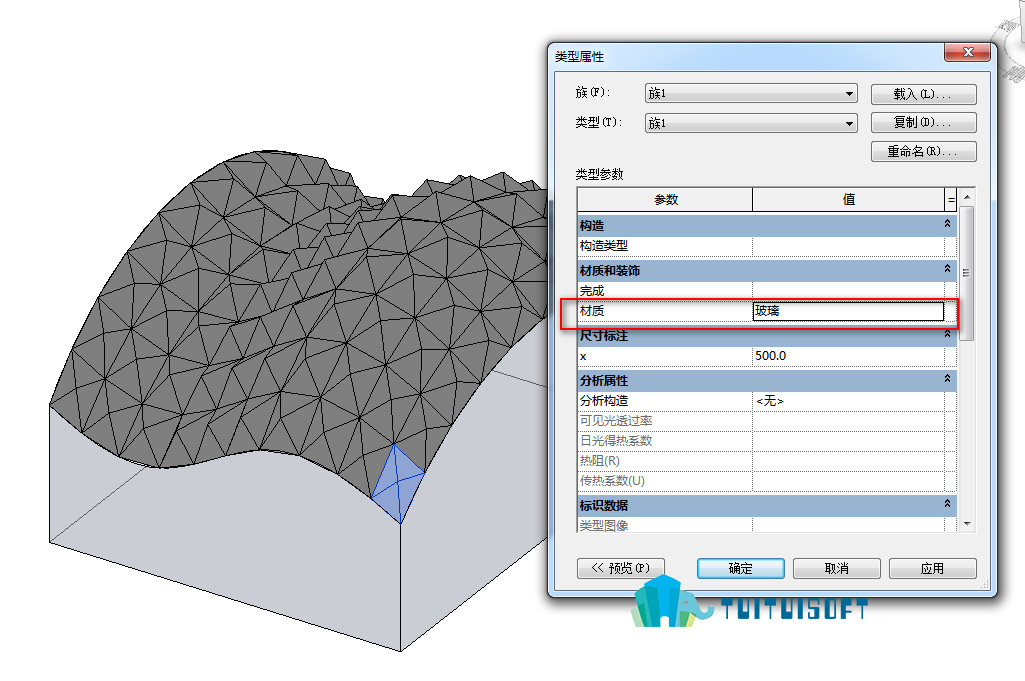Select the 传热系数(U) row
Viewport: 1025px width, 681px height.
767,481
